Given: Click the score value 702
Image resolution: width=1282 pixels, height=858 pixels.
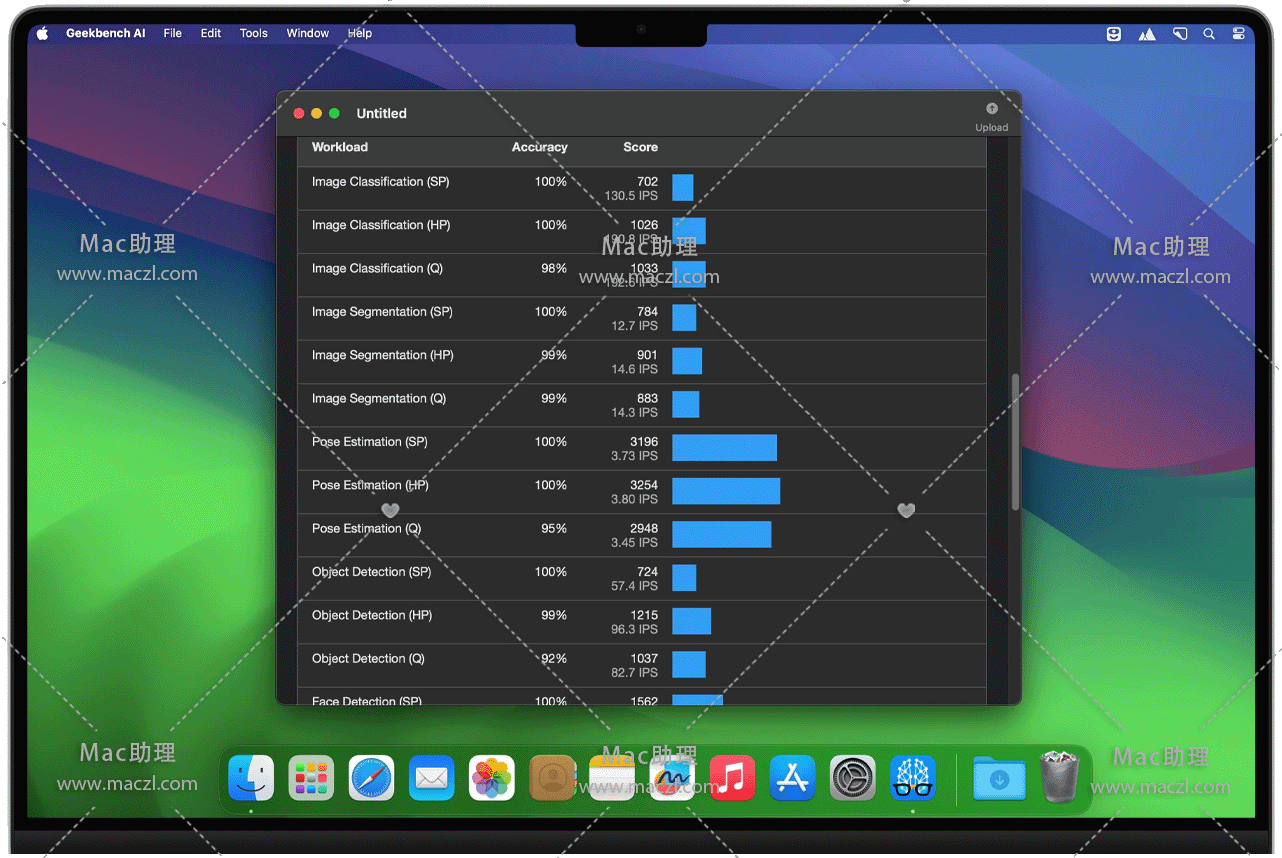Looking at the screenshot, I should [648, 182].
